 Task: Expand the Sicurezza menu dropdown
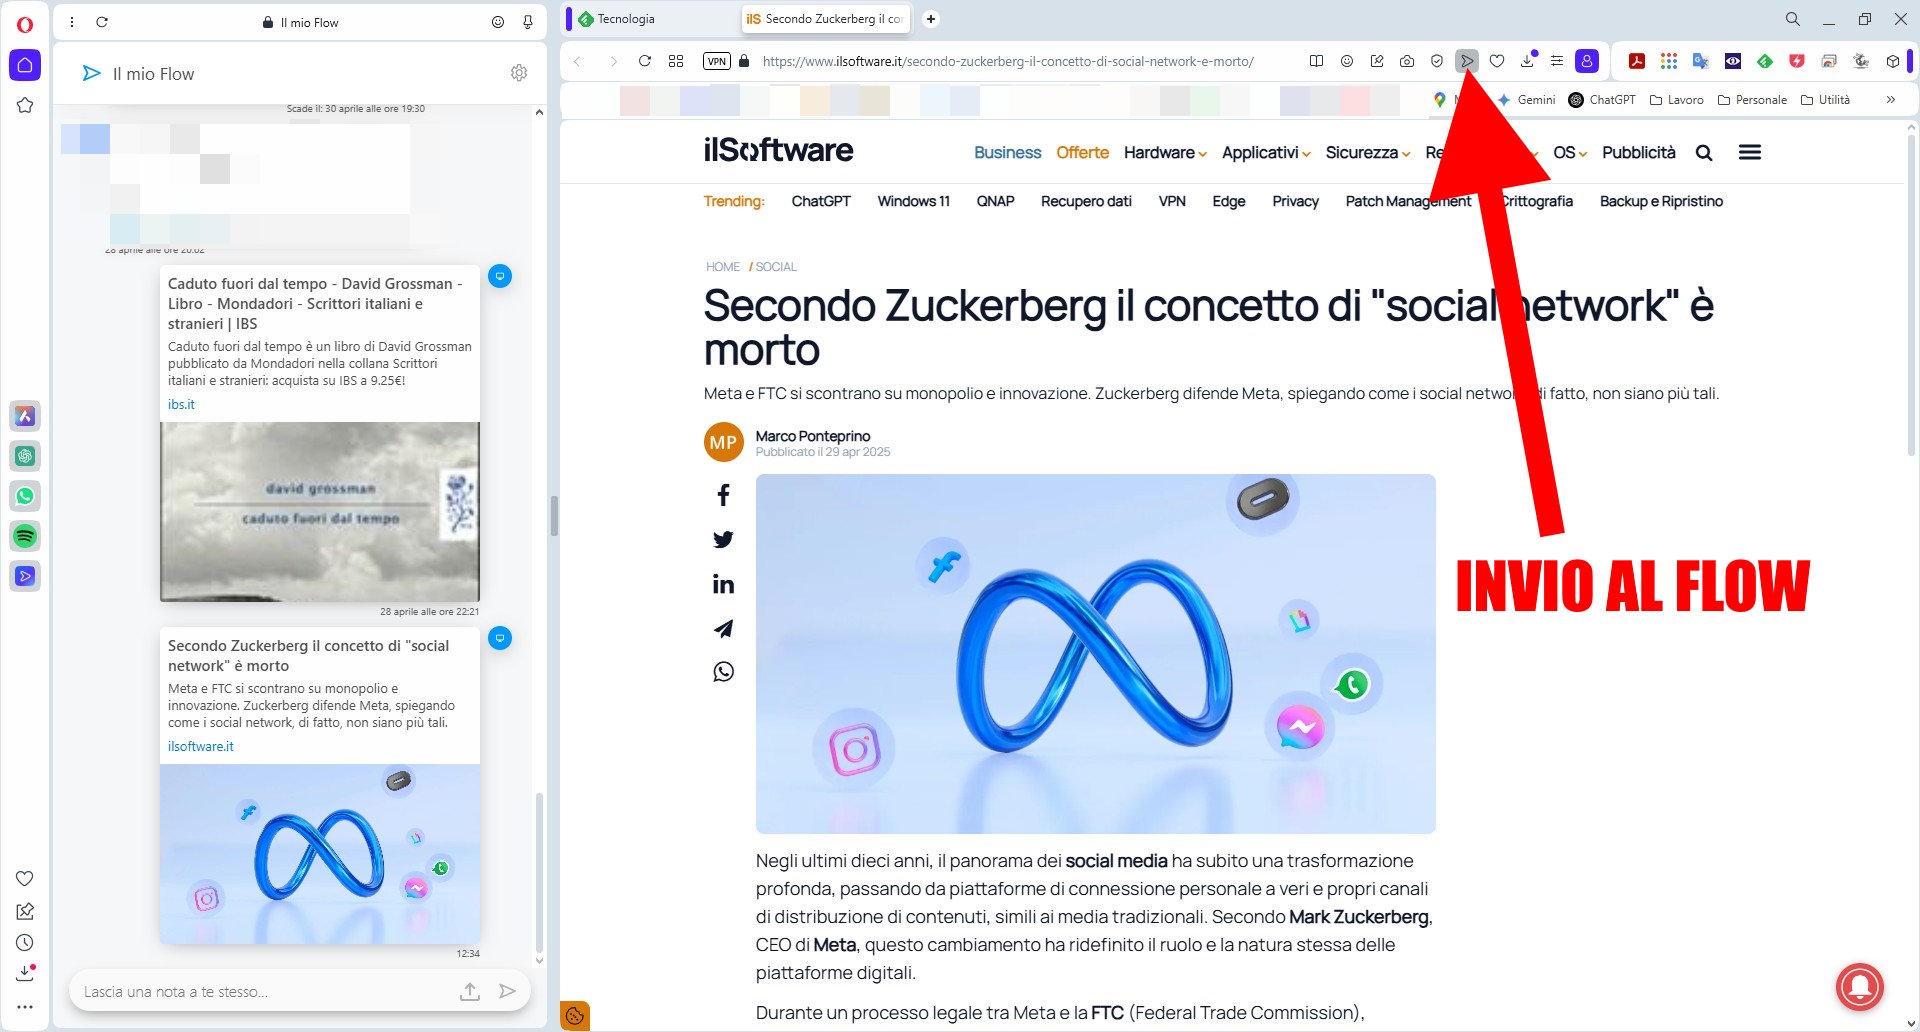1368,153
